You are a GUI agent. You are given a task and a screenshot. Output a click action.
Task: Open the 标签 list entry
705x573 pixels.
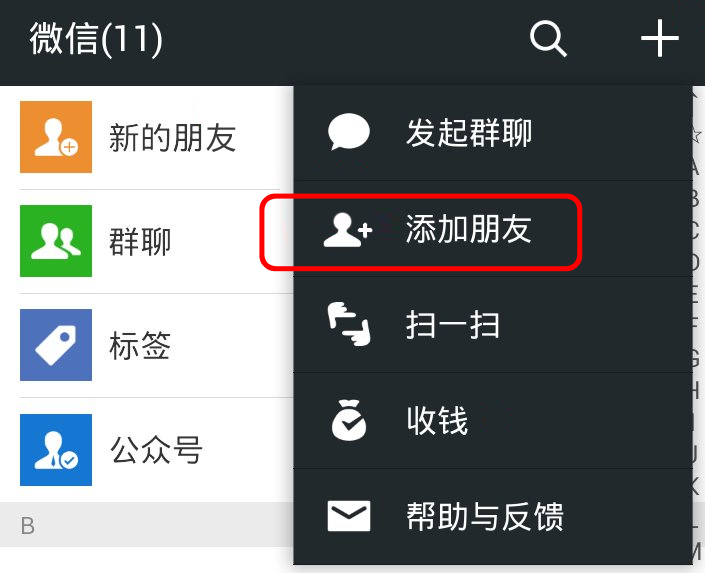(x=147, y=345)
